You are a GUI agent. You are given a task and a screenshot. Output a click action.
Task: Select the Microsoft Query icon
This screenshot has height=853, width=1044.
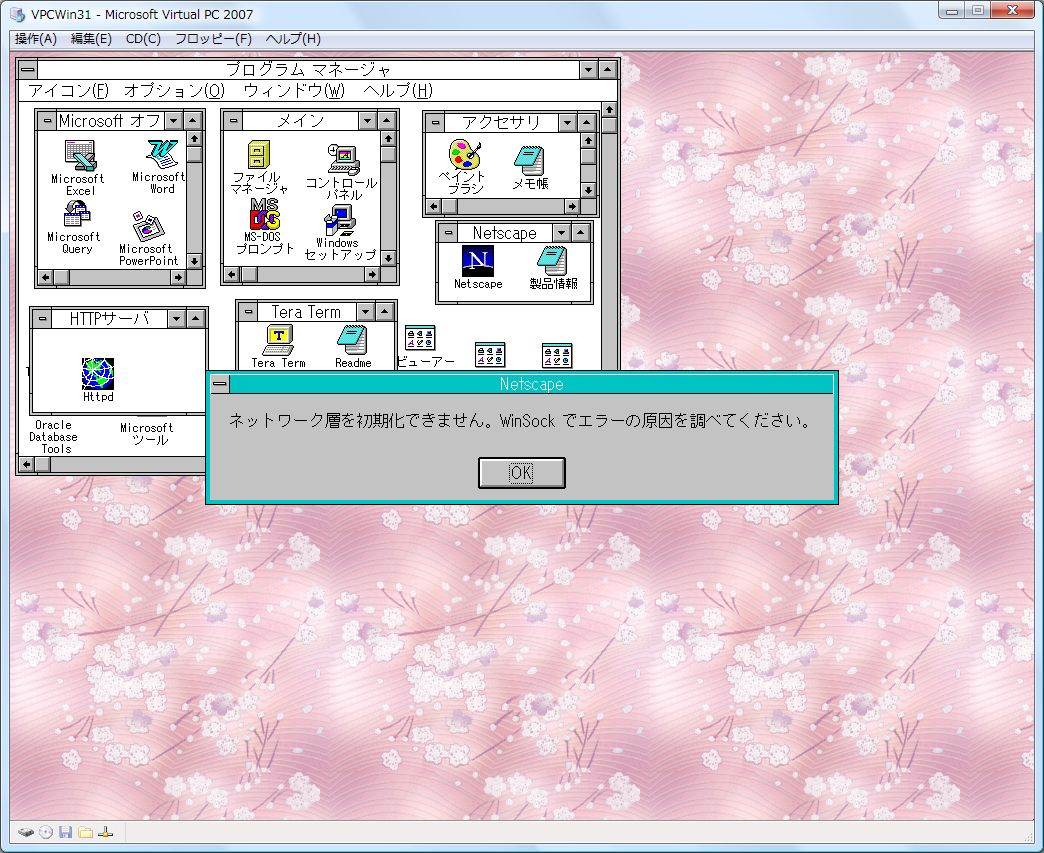pos(77,214)
